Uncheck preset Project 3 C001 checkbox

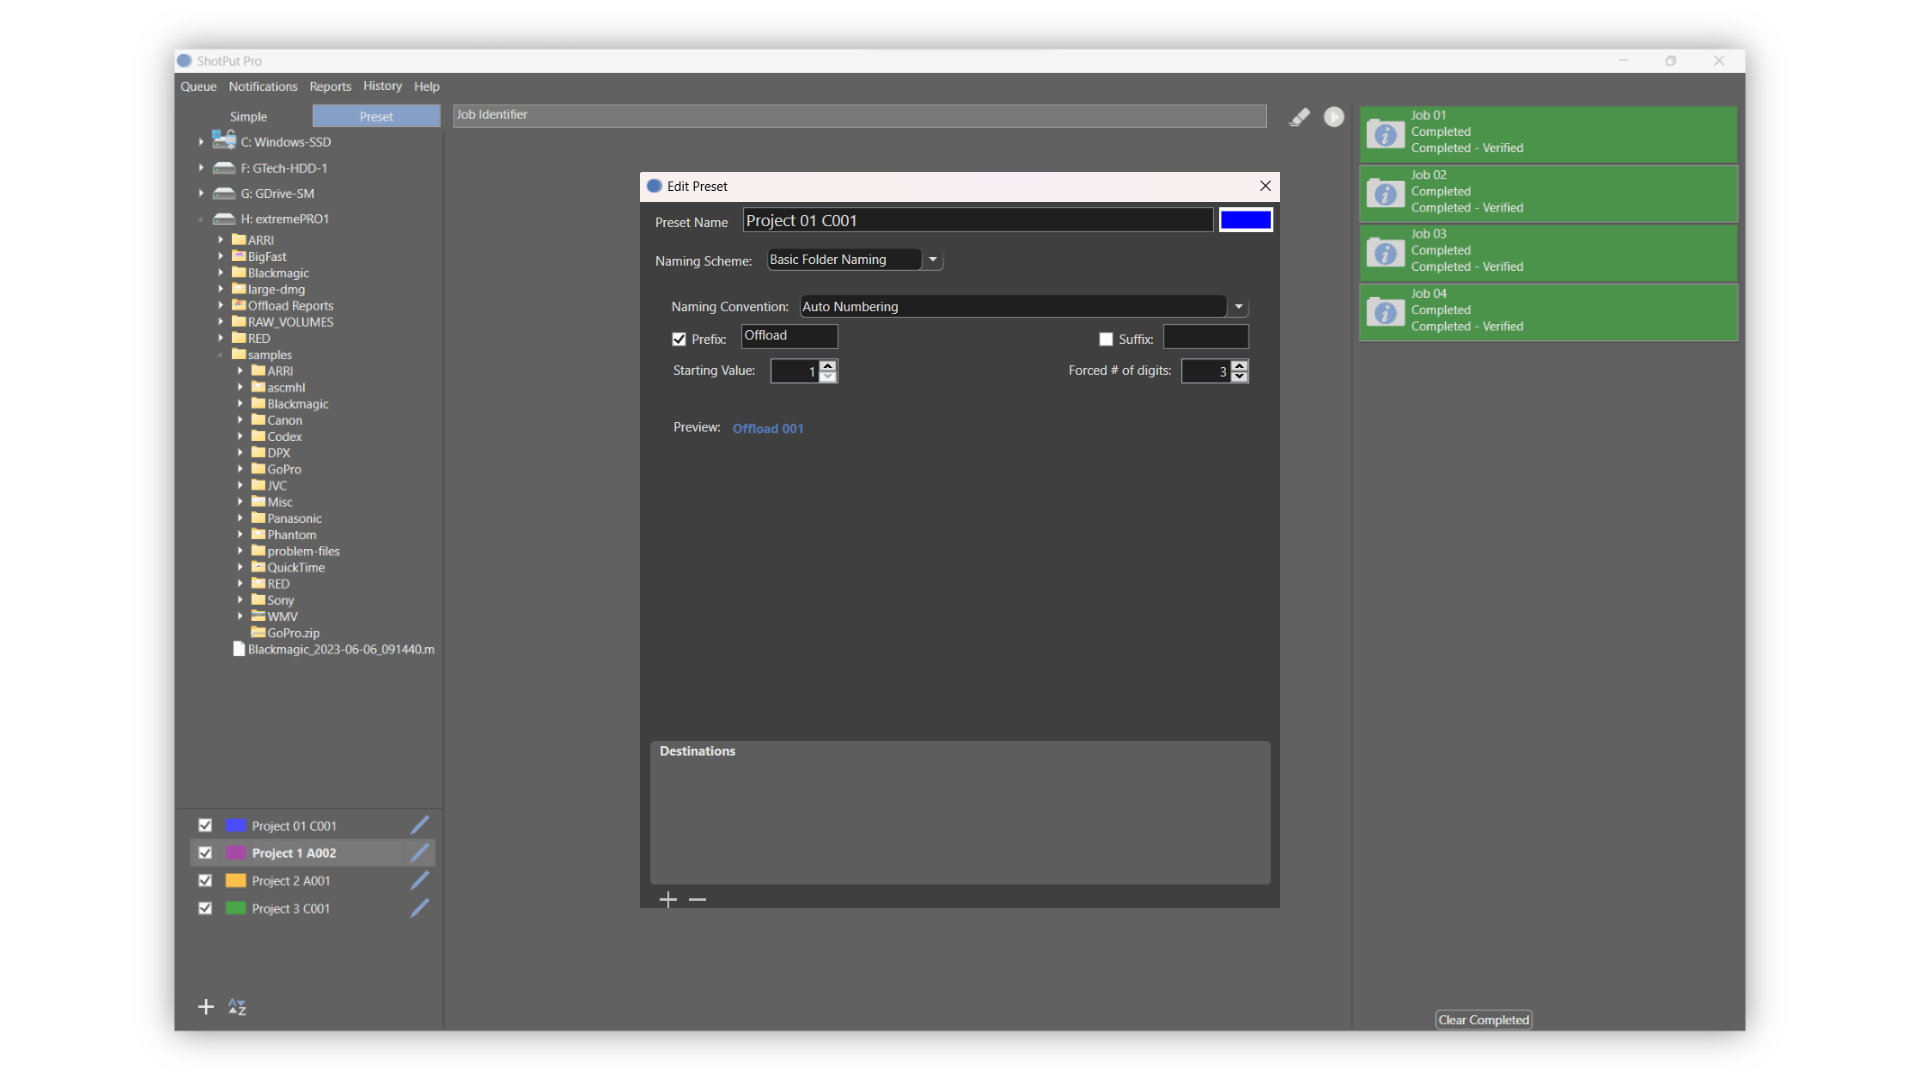[205, 908]
